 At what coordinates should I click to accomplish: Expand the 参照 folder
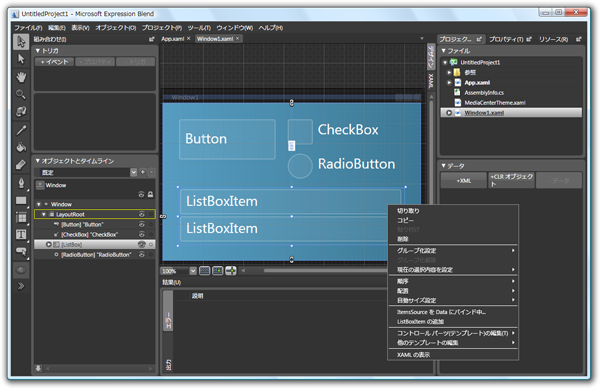click(x=449, y=72)
